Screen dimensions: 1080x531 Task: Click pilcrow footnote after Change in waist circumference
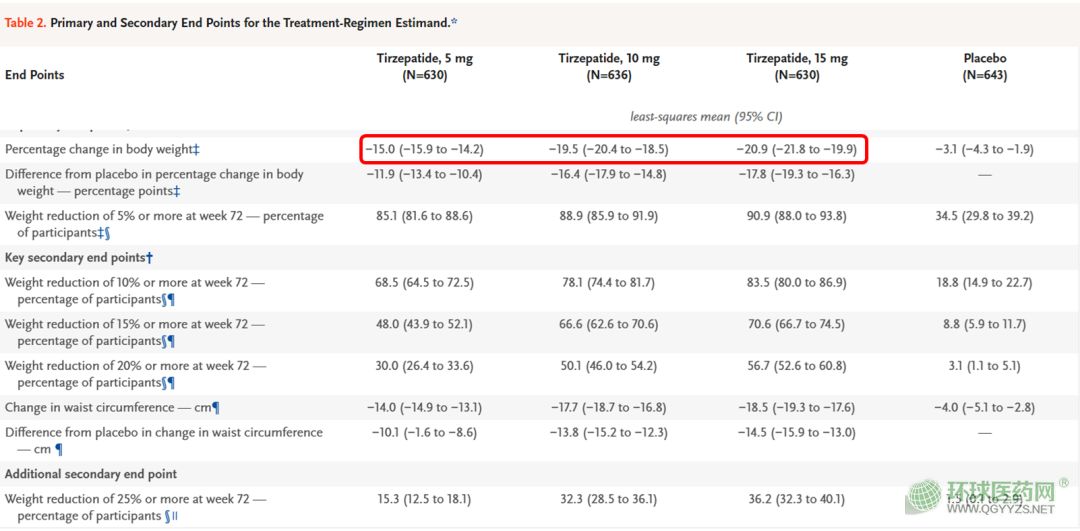(215, 408)
